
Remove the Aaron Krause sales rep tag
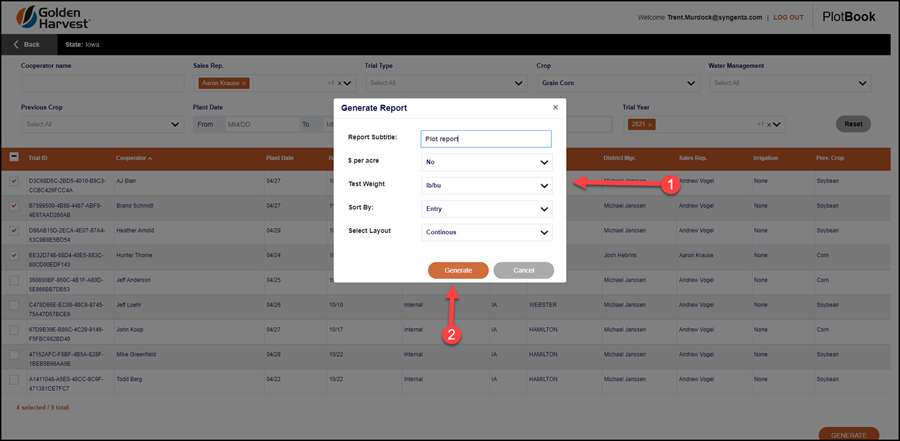(x=244, y=83)
